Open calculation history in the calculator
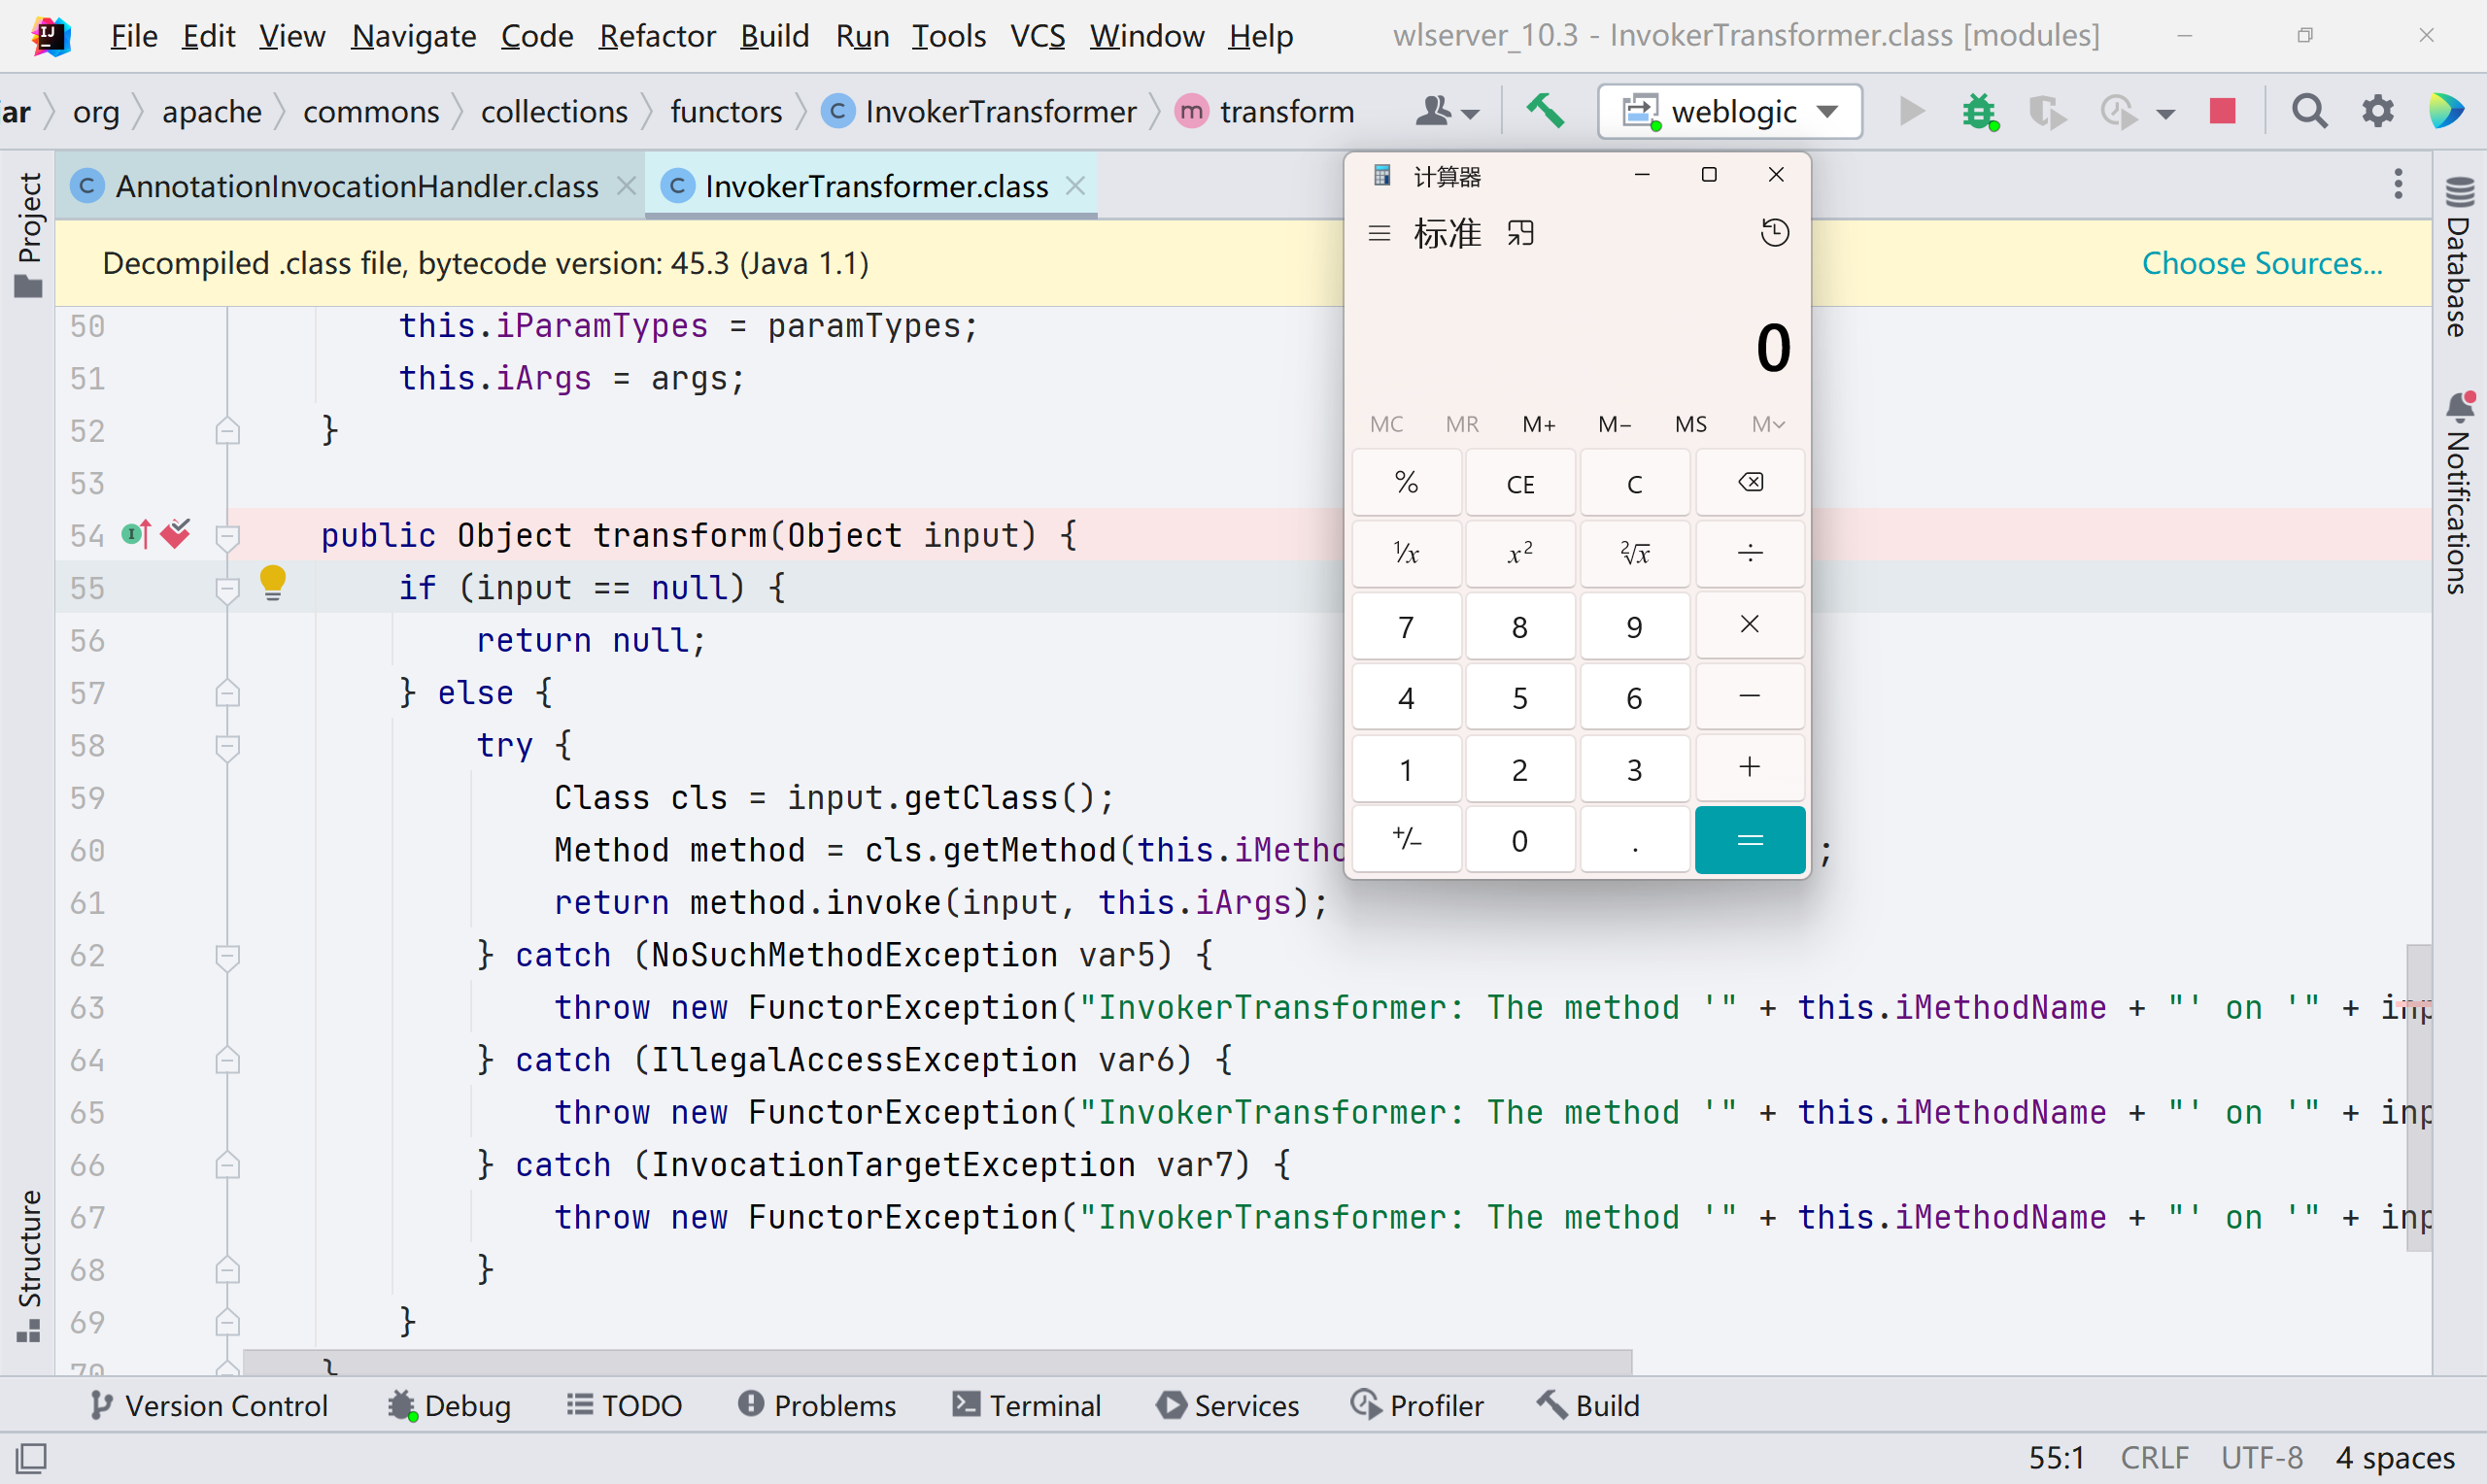The width and height of the screenshot is (2487, 1484). coord(1775,232)
